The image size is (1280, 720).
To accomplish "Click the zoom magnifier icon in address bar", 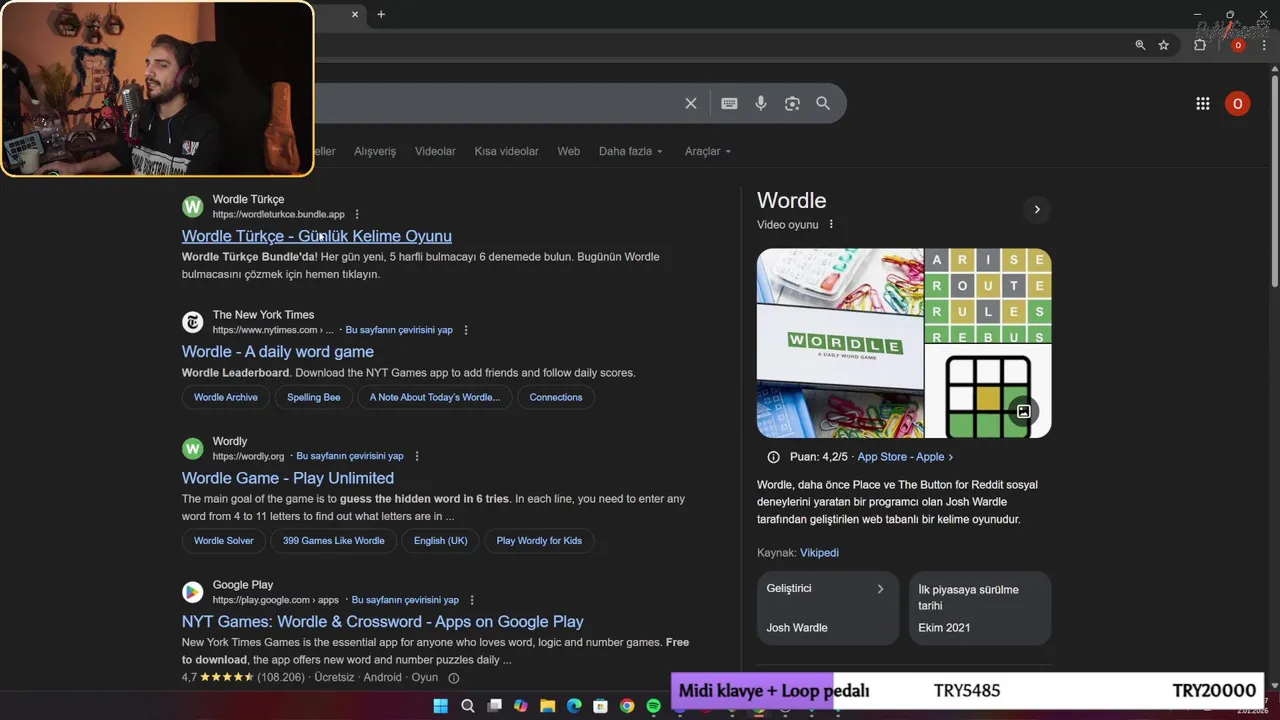I will (x=1140, y=45).
